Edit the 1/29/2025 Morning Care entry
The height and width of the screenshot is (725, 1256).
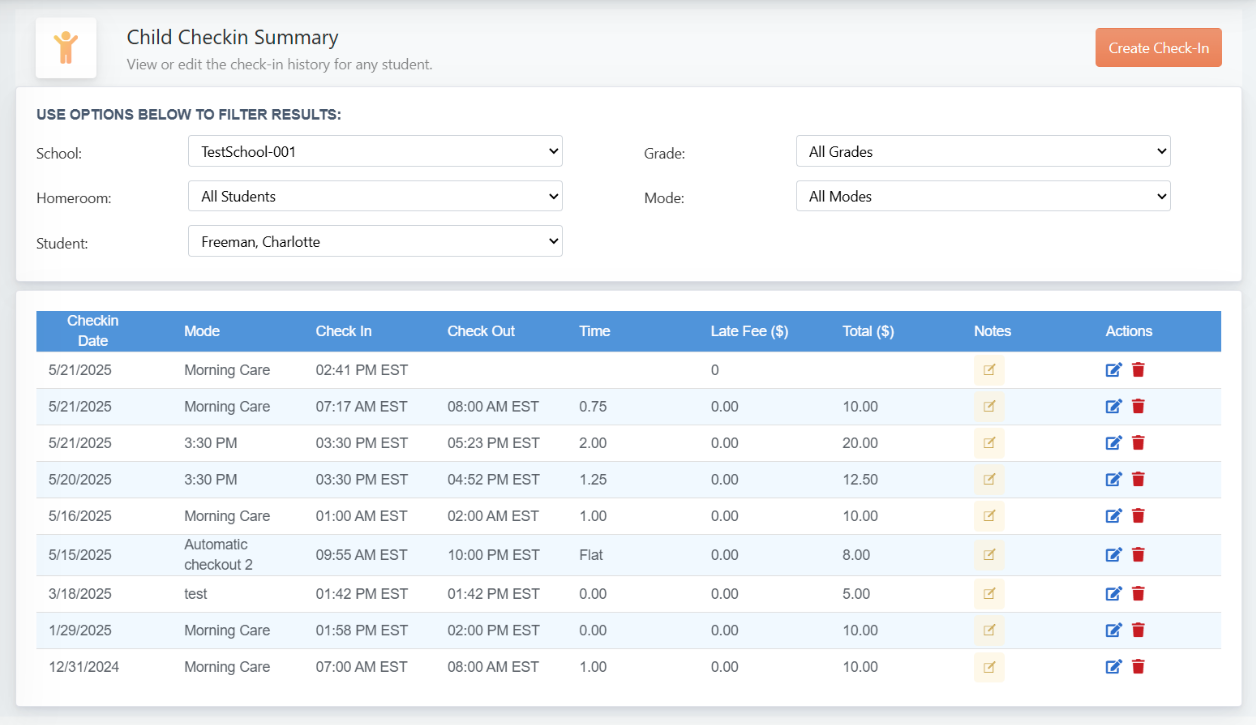coord(1113,630)
